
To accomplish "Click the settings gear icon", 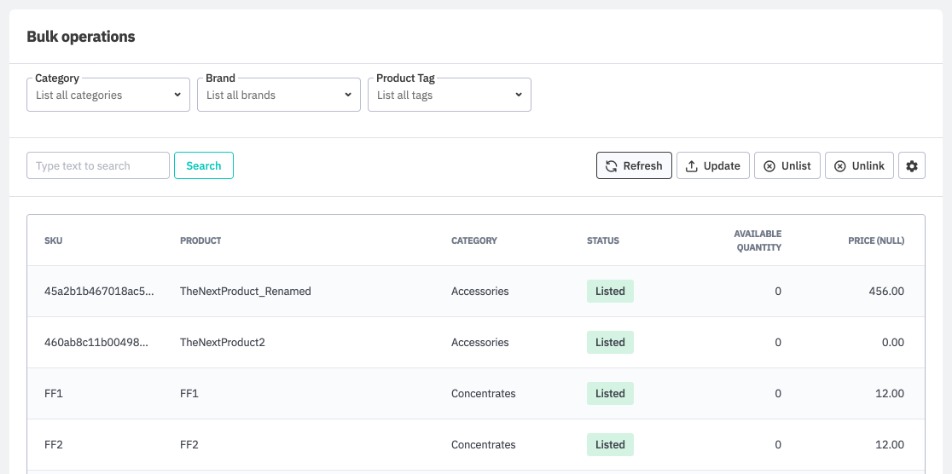I will pos(911,166).
